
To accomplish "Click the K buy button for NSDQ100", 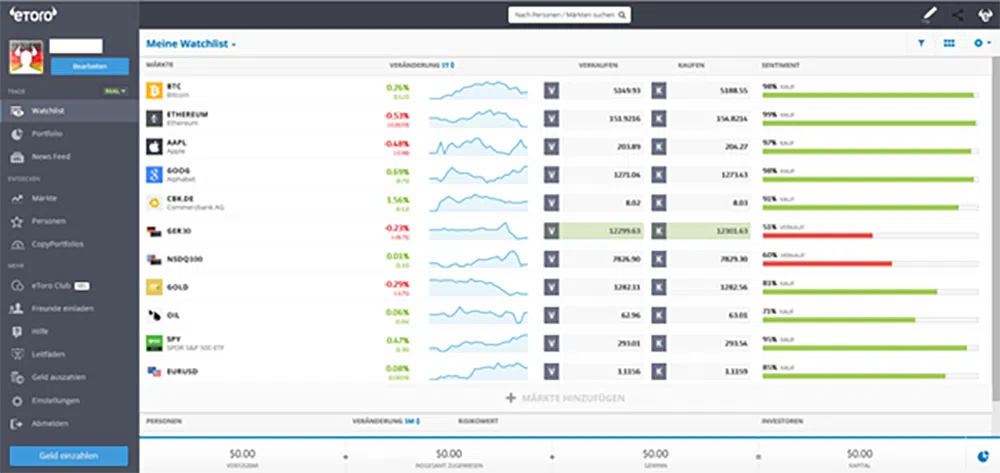I will point(659,259).
